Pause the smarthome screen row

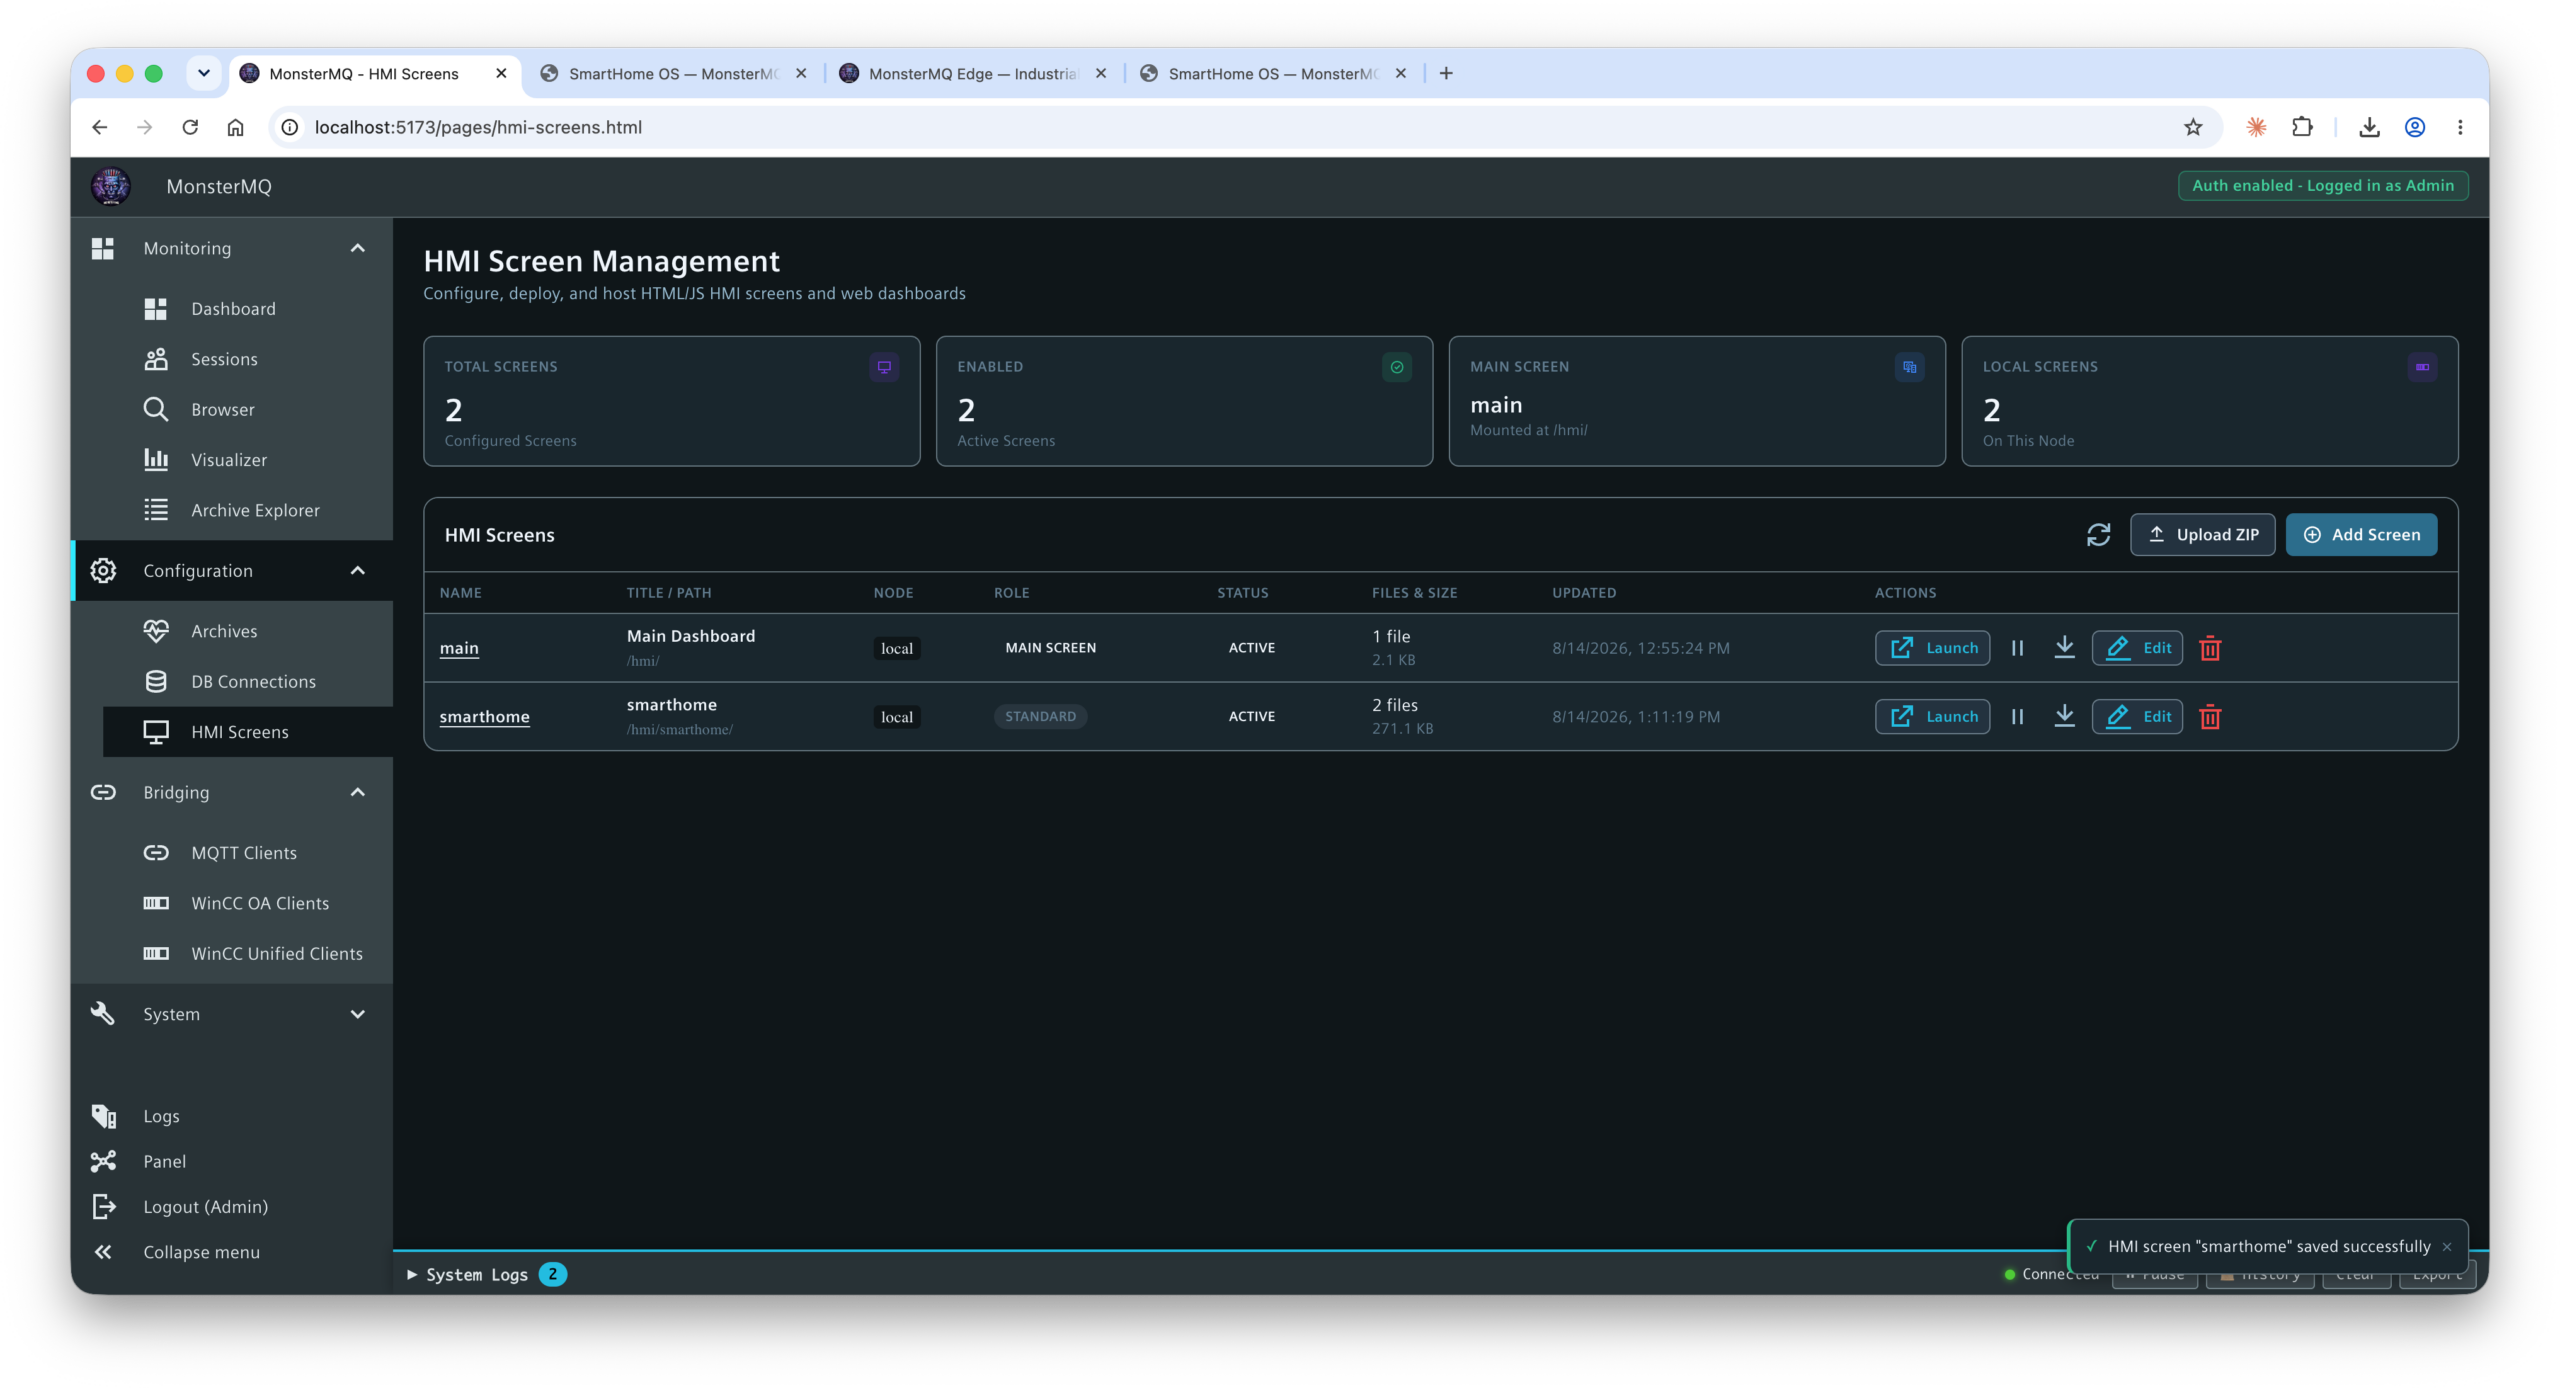[x=2017, y=717]
